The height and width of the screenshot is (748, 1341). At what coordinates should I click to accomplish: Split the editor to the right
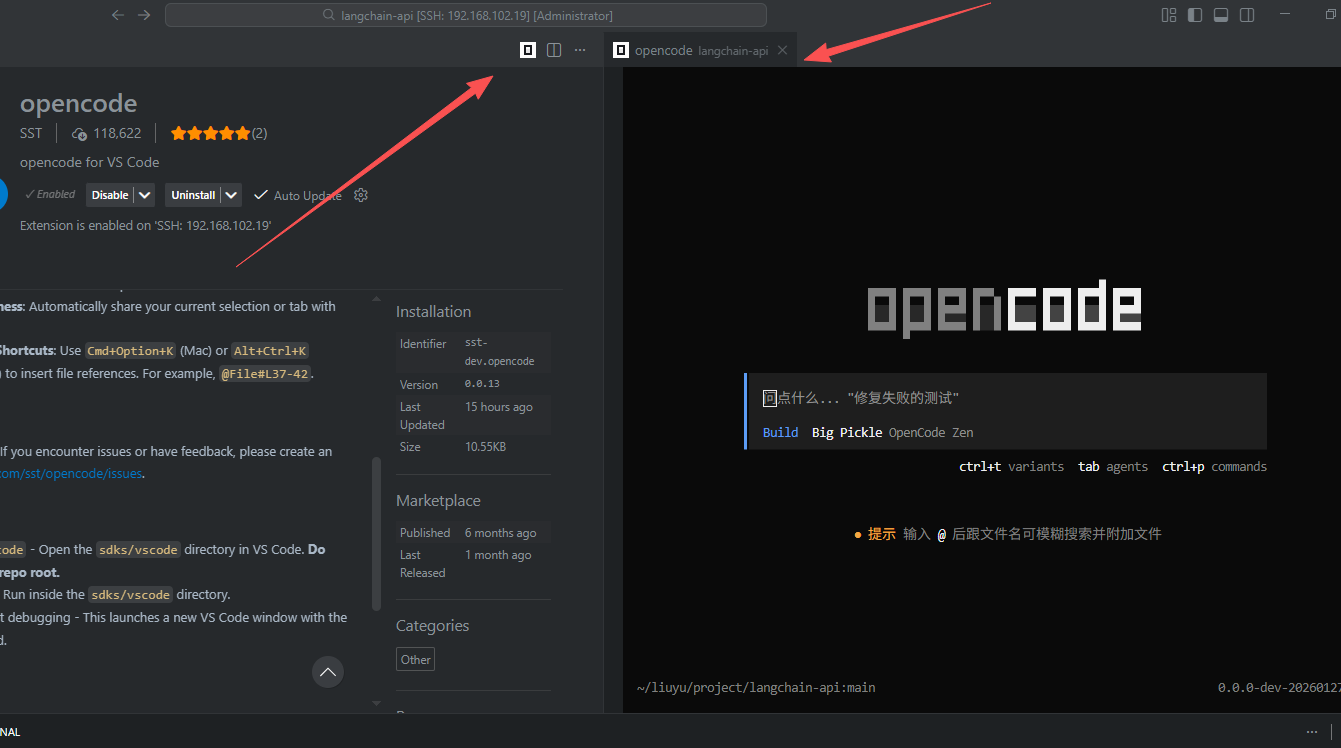click(x=554, y=50)
